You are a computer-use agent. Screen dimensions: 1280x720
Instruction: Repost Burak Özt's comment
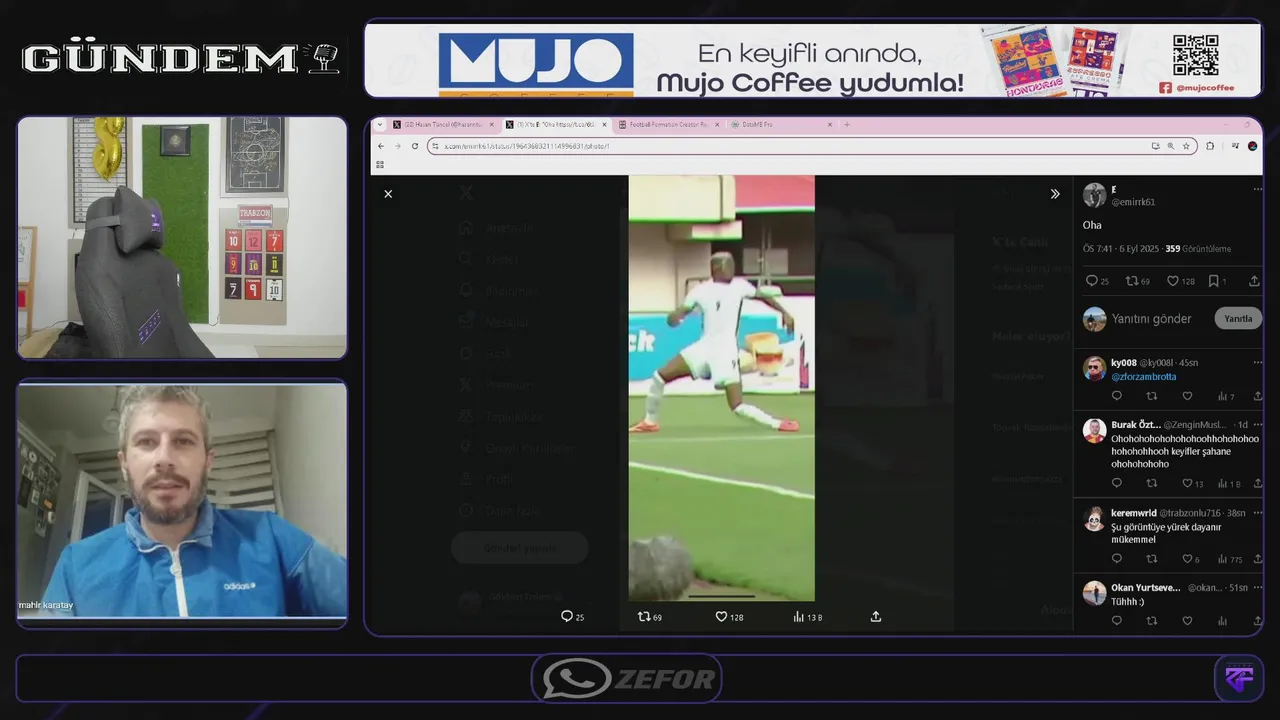[x=1152, y=483]
